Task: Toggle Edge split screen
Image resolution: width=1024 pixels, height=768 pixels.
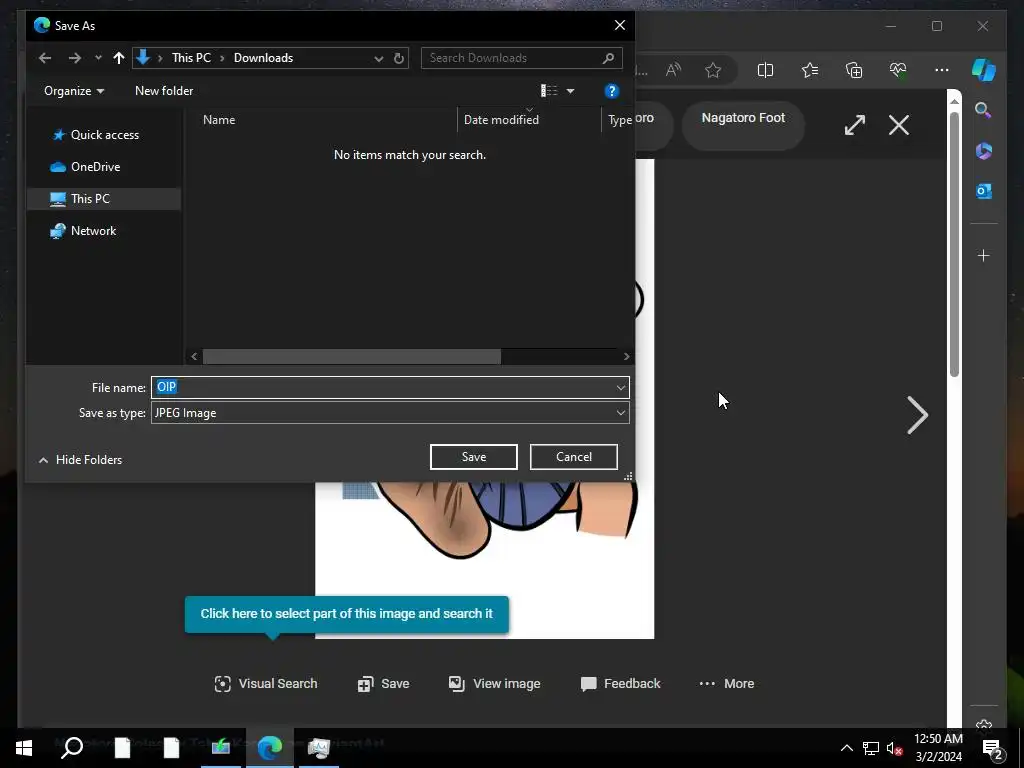Action: [x=765, y=70]
